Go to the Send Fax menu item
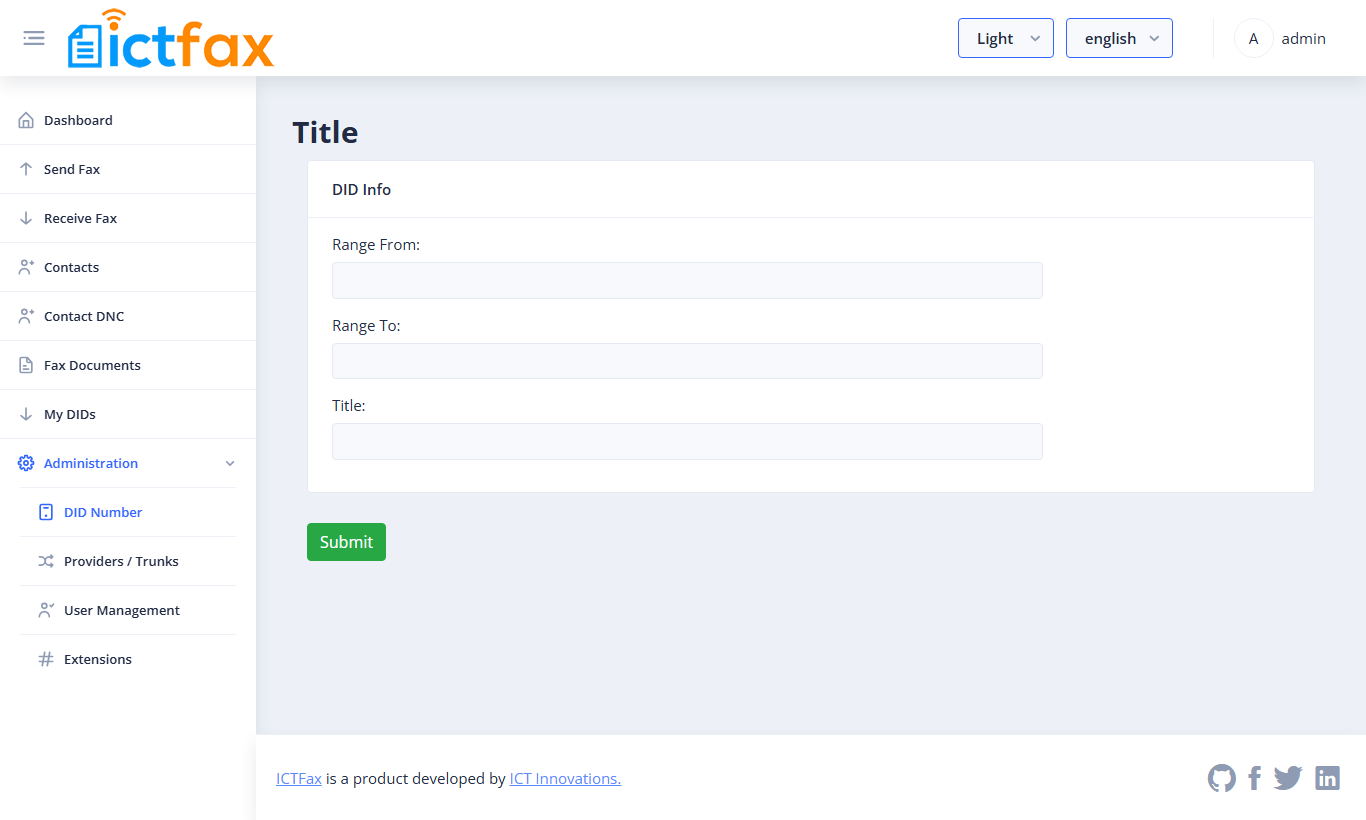Viewport: 1366px width, 820px height. 128,169
